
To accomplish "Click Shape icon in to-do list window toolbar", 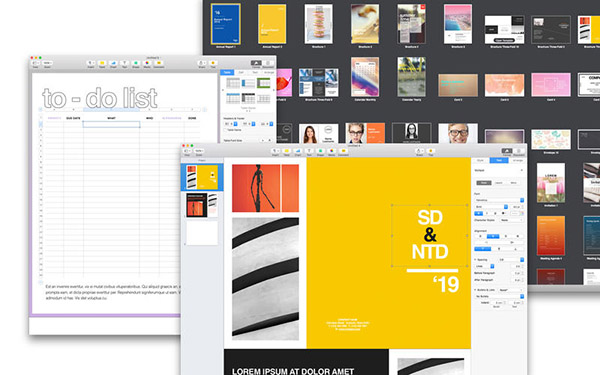I will tap(135, 63).
